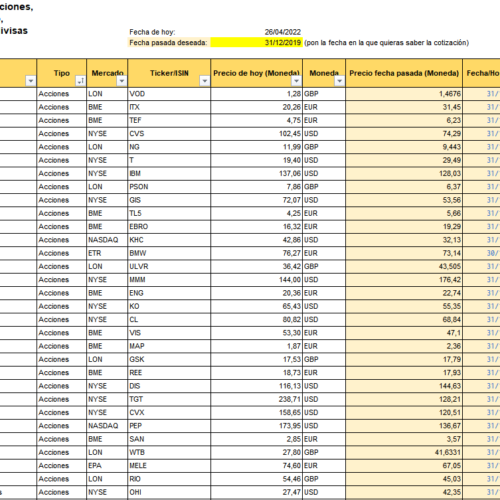500x500 pixels.
Task: Click the Acciones type cell for VOD
Action: (x=62, y=94)
